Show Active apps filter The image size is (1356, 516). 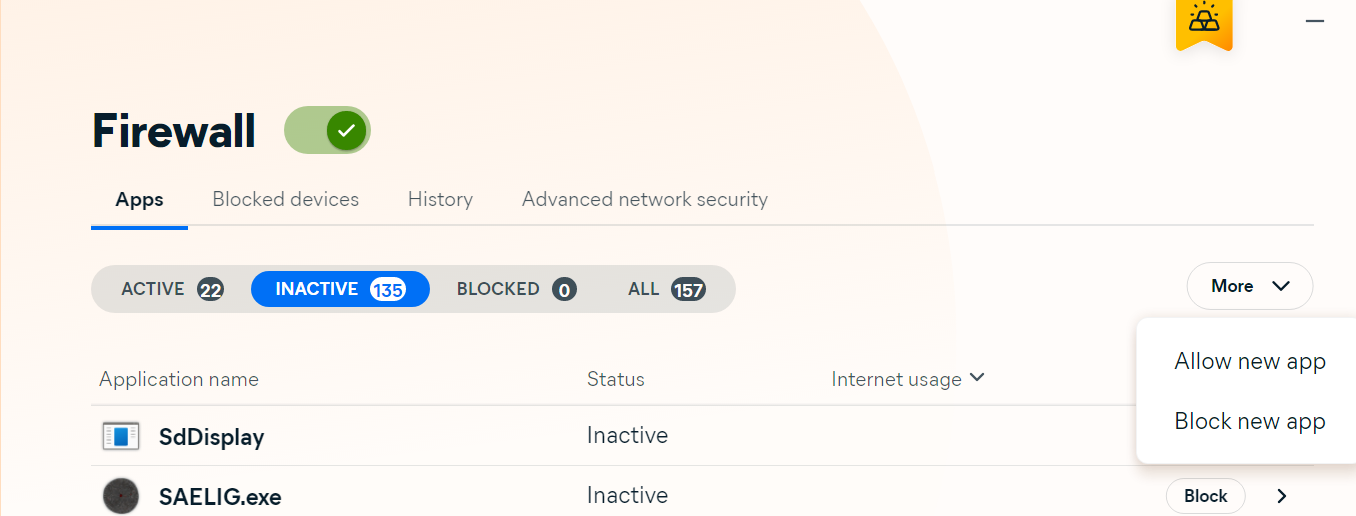pos(171,289)
